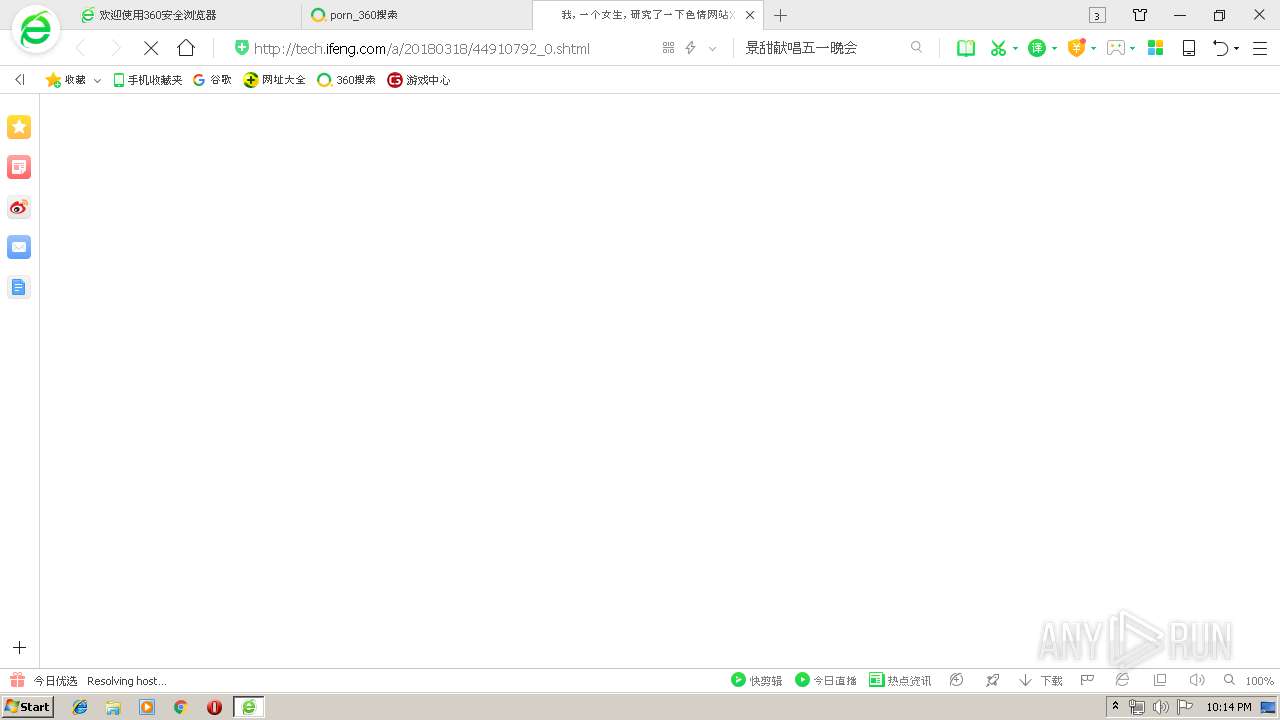1280x720 pixels.
Task: Click the game controller icon
Action: (x=1116, y=48)
